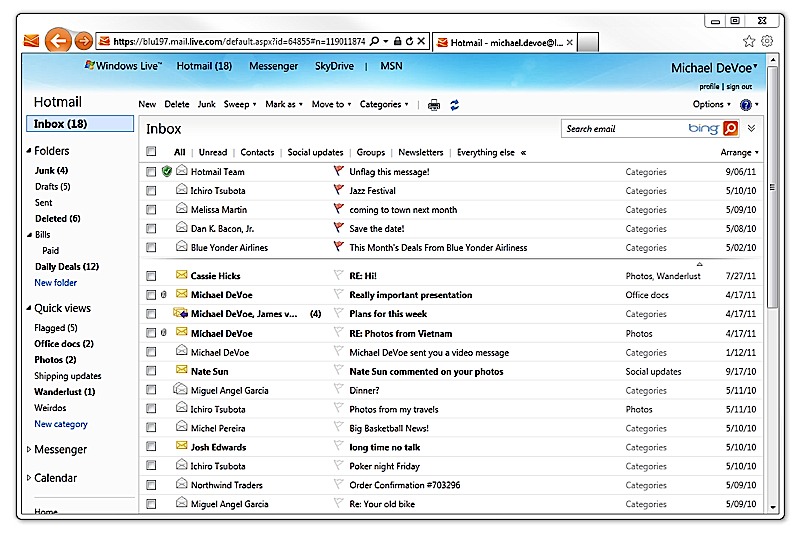The height and width of the screenshot is (535, 800).
Task: Filter inbox by Unread
Action: (213, 152)
